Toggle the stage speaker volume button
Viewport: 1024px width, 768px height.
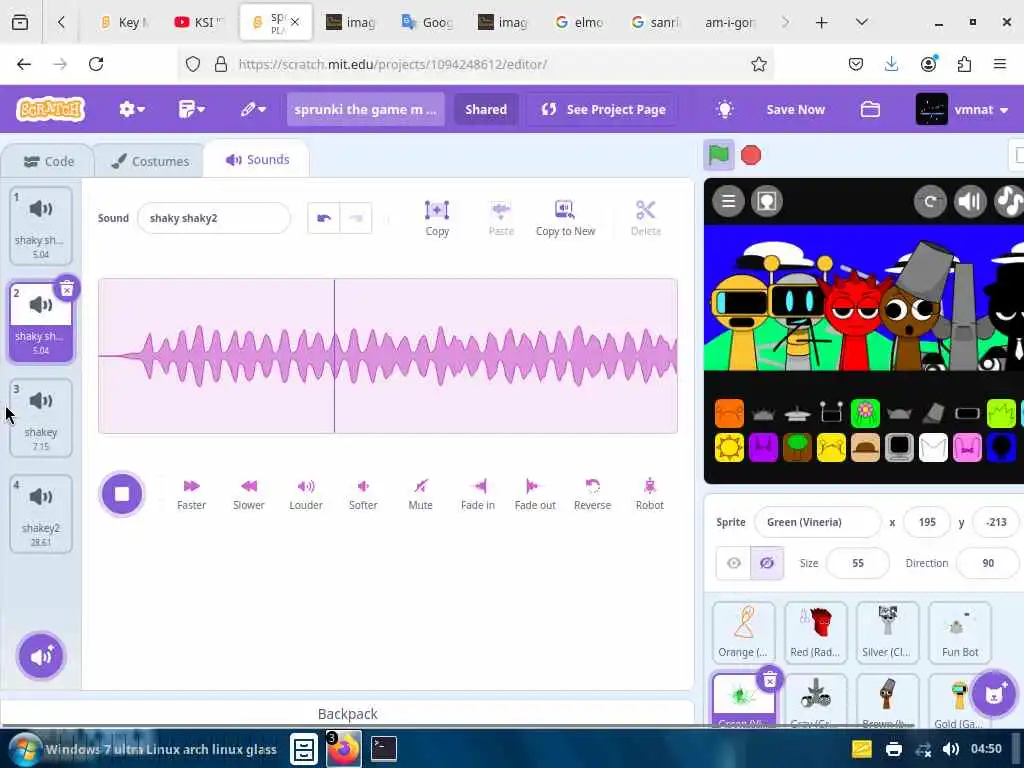(970, 200)
